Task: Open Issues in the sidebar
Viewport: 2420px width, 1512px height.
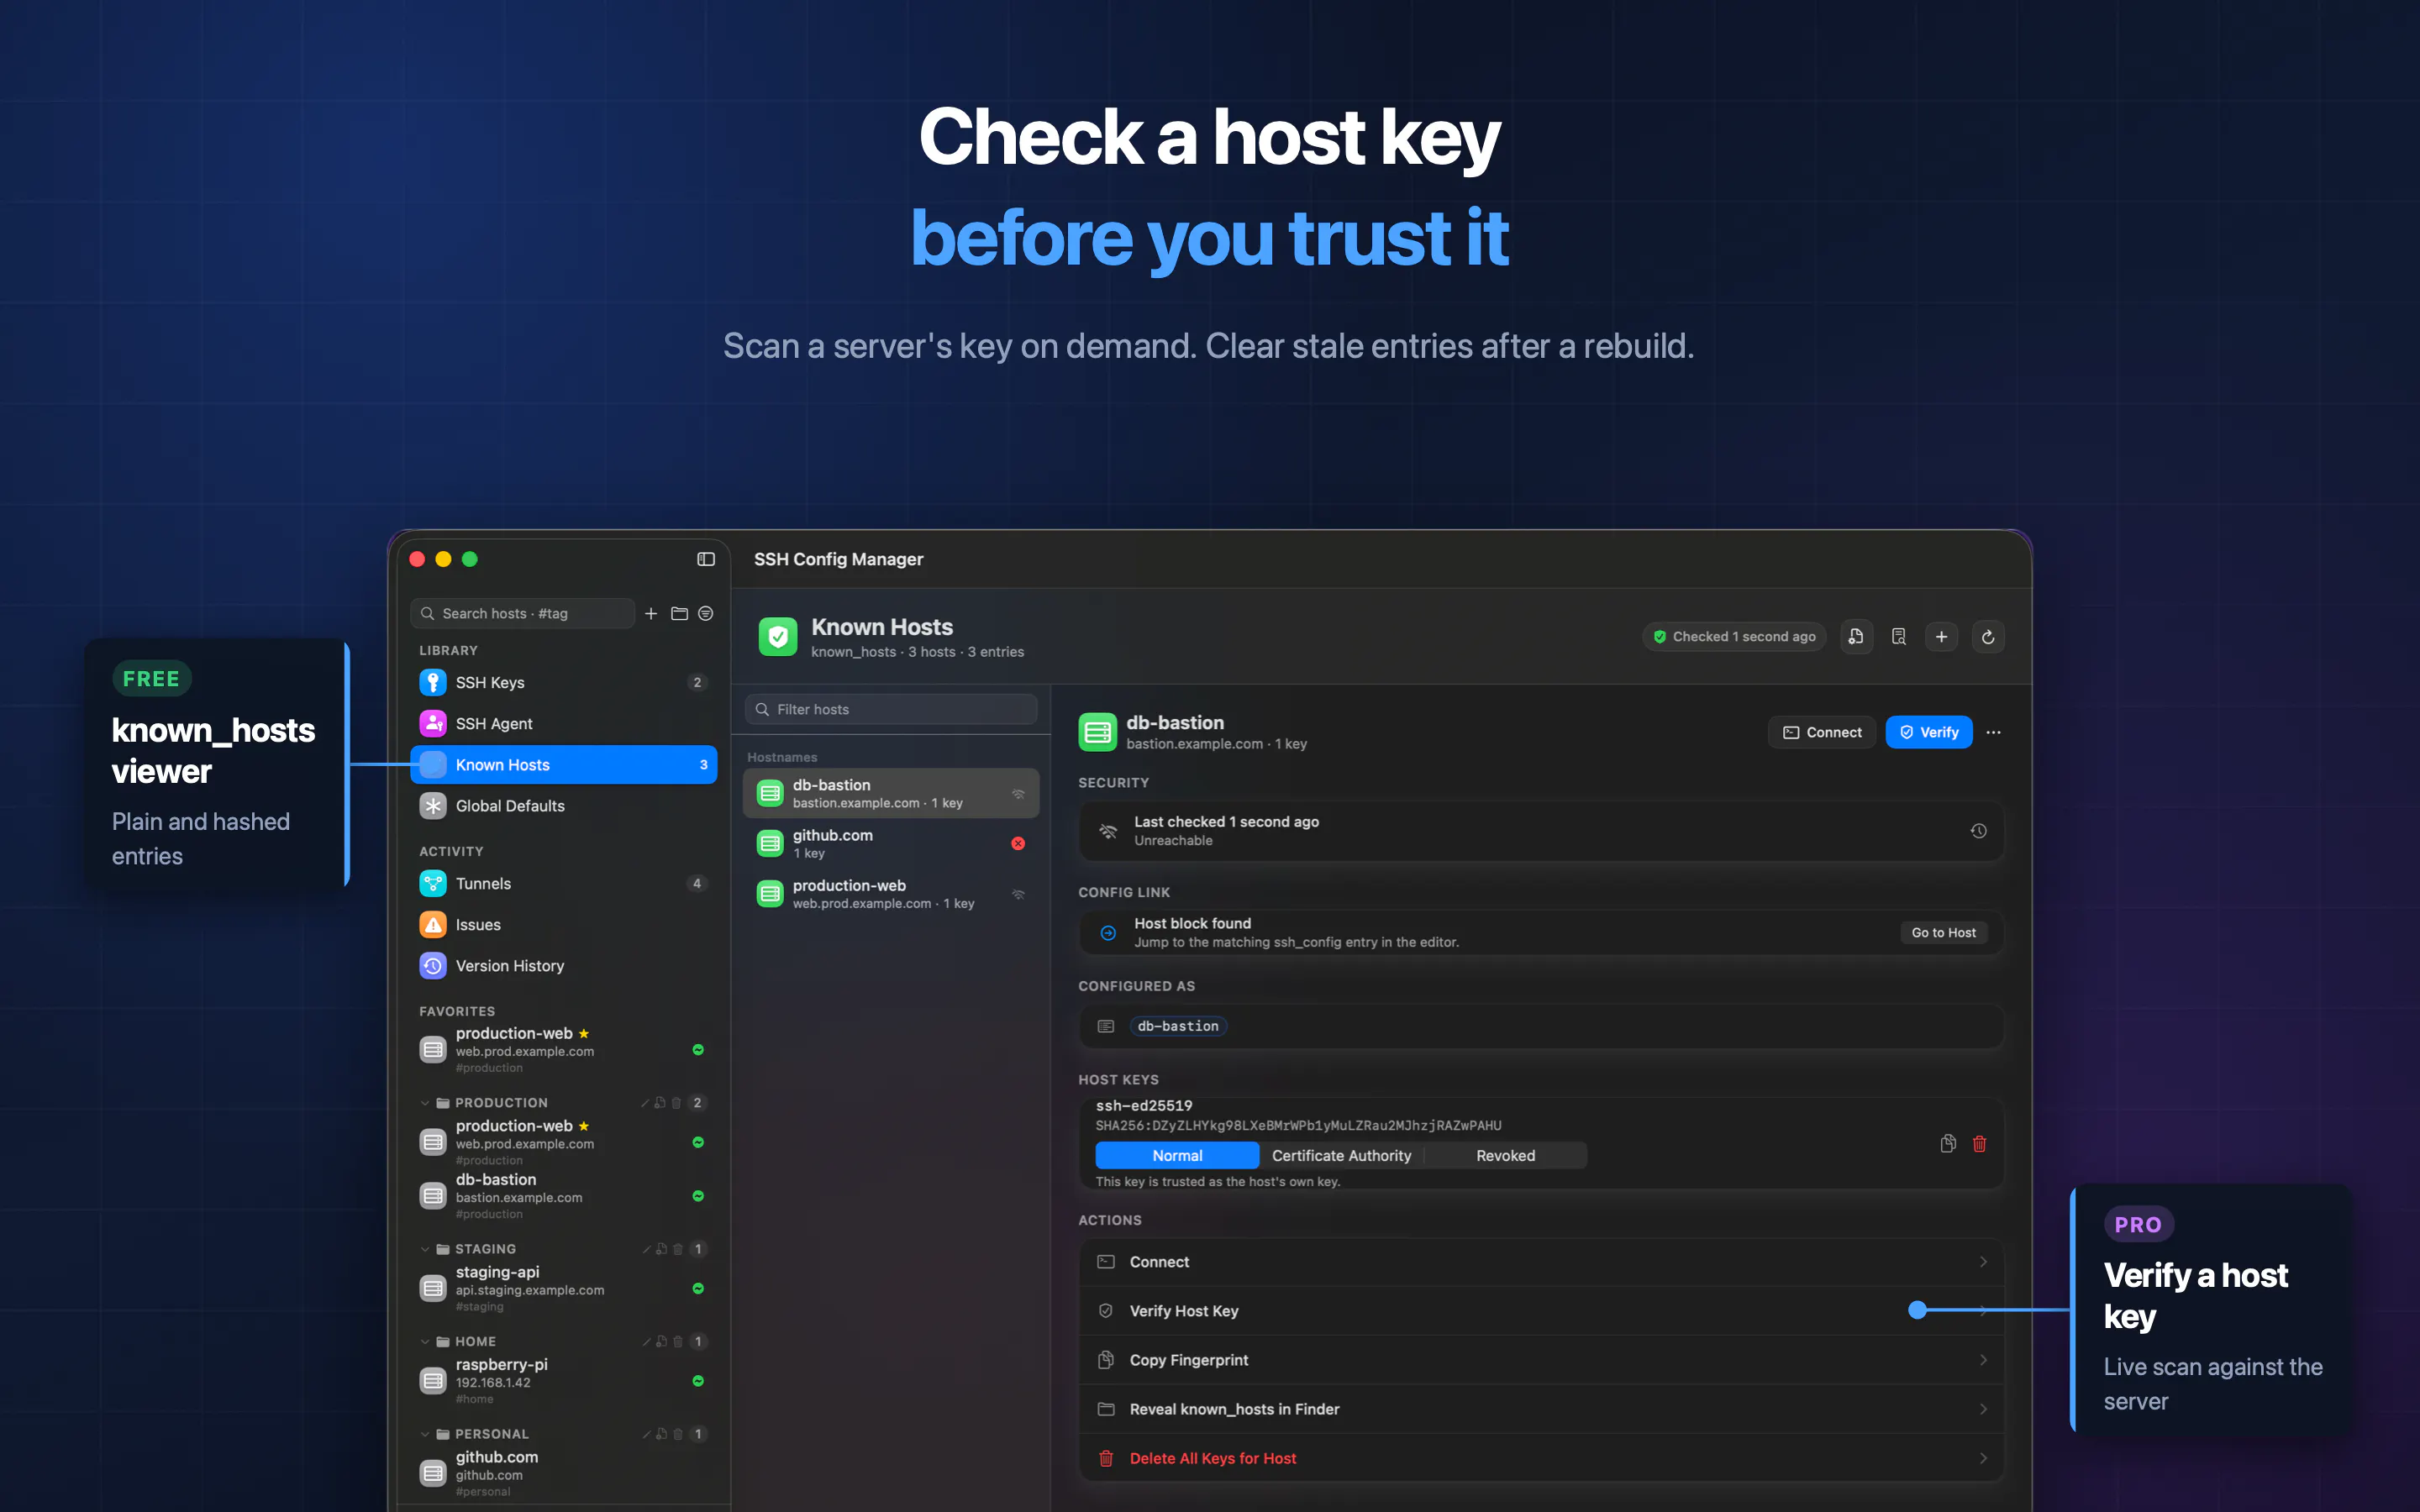Action: click(x=563, y=924)
